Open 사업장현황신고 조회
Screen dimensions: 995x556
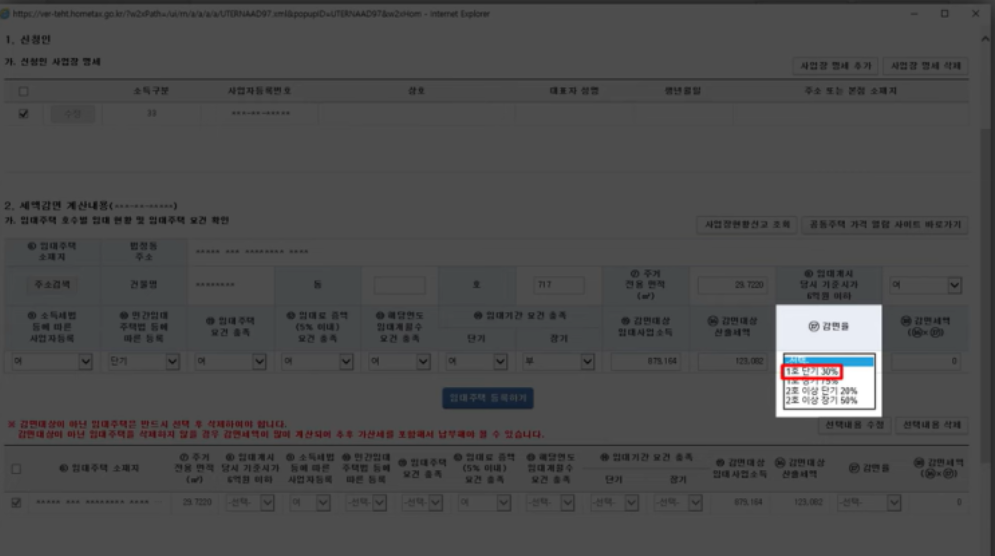point(748,225)
